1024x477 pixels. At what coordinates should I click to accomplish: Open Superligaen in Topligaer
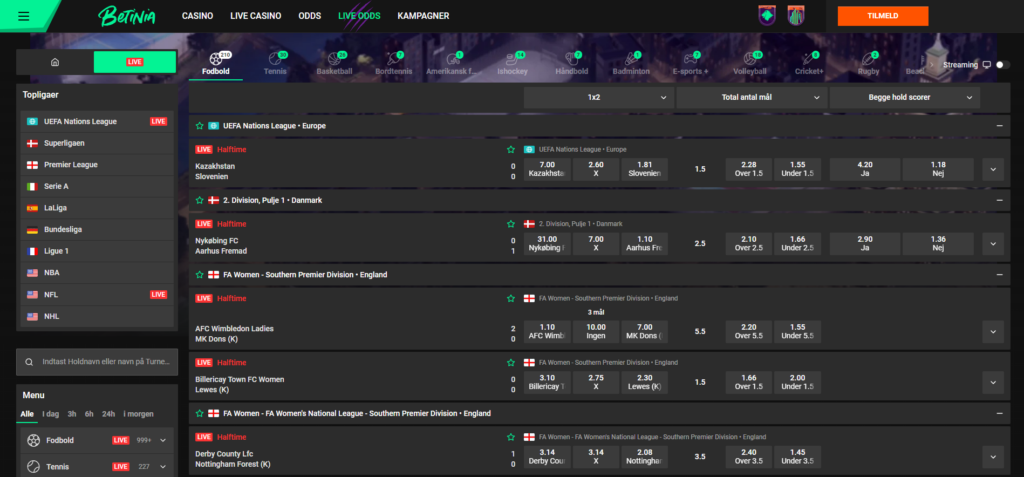click(97, 143)
